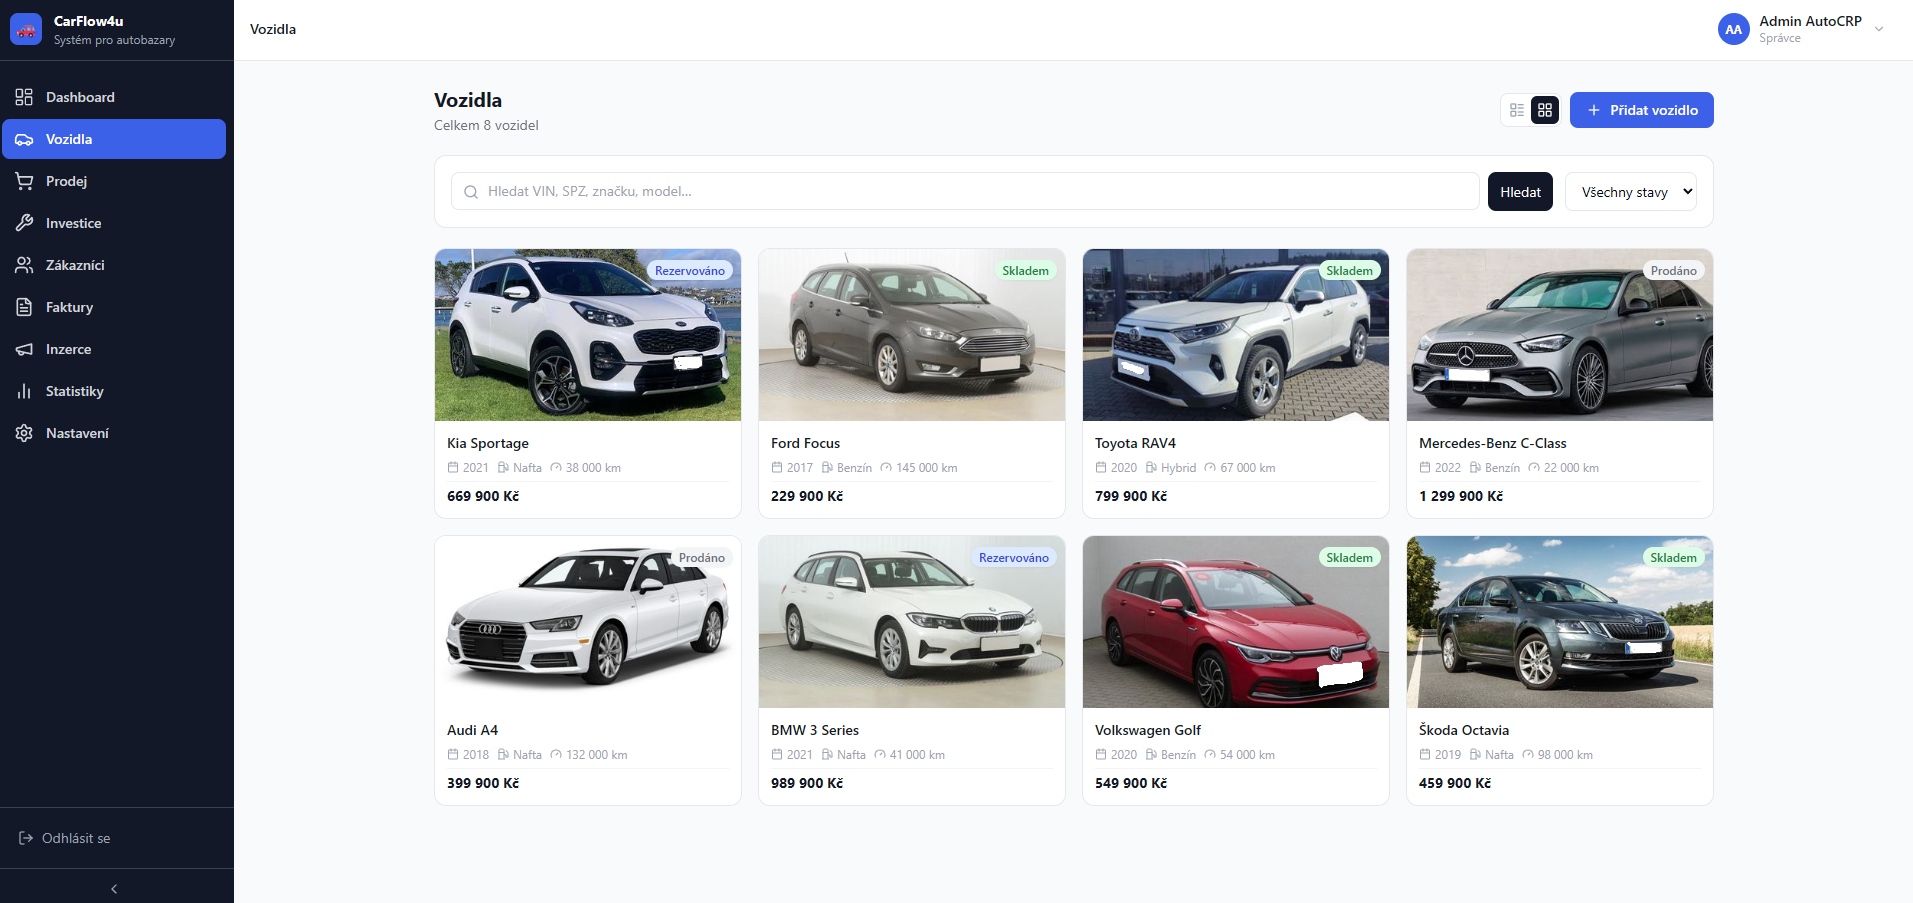1913x903 pixels.
Task: Click odometer icon on Toyota RAV4 card
Action: coord(1210,467)
